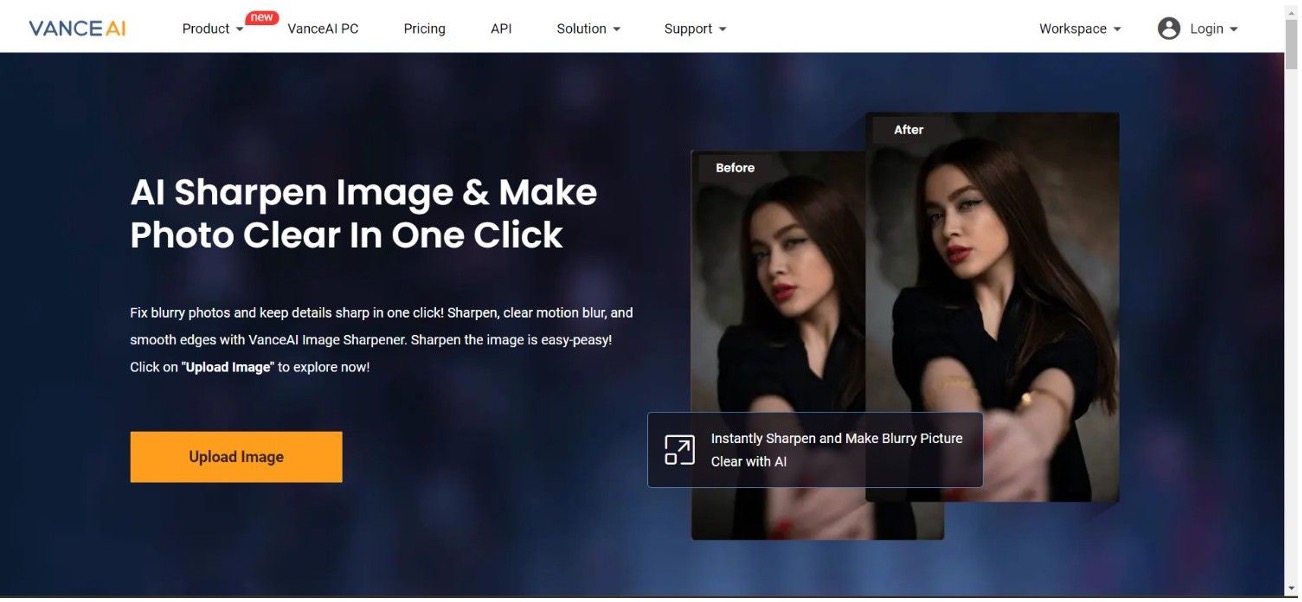Open the API menu item
The width and height of the screenshot is (1302, 602).
pyautogui.click(x=501, y=28)
